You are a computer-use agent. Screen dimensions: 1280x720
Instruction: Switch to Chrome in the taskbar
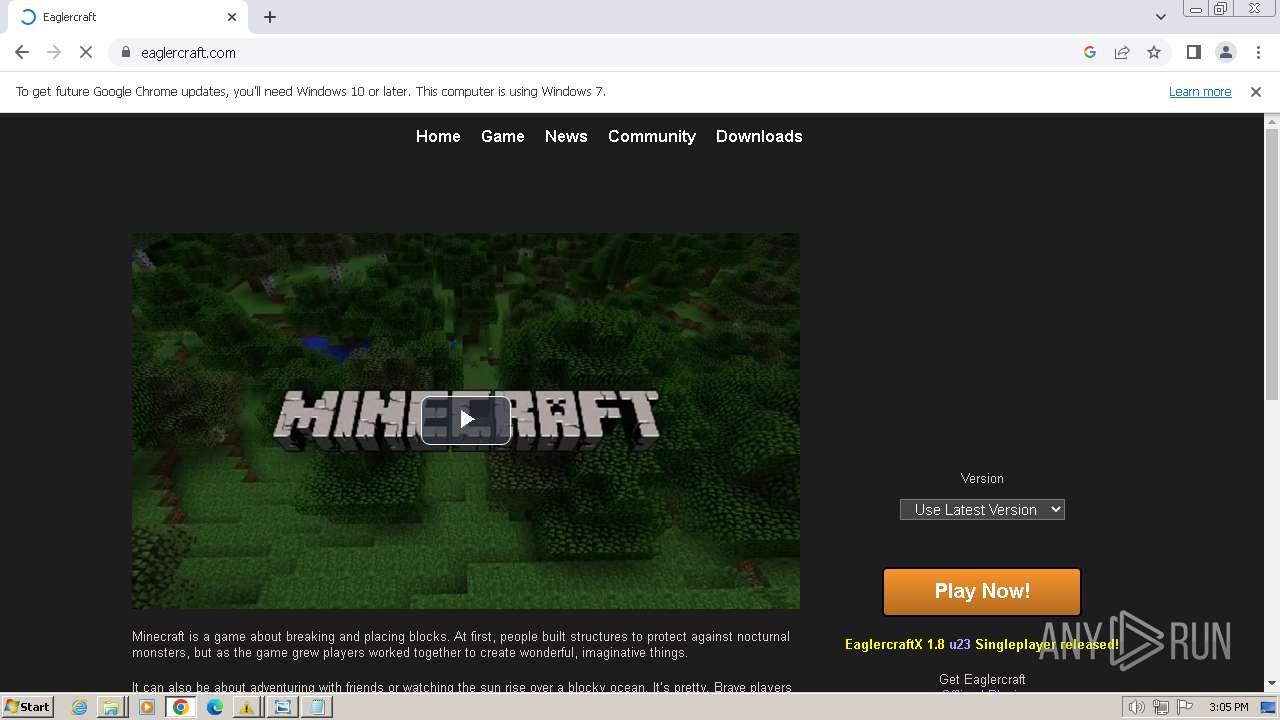[181, 707]
